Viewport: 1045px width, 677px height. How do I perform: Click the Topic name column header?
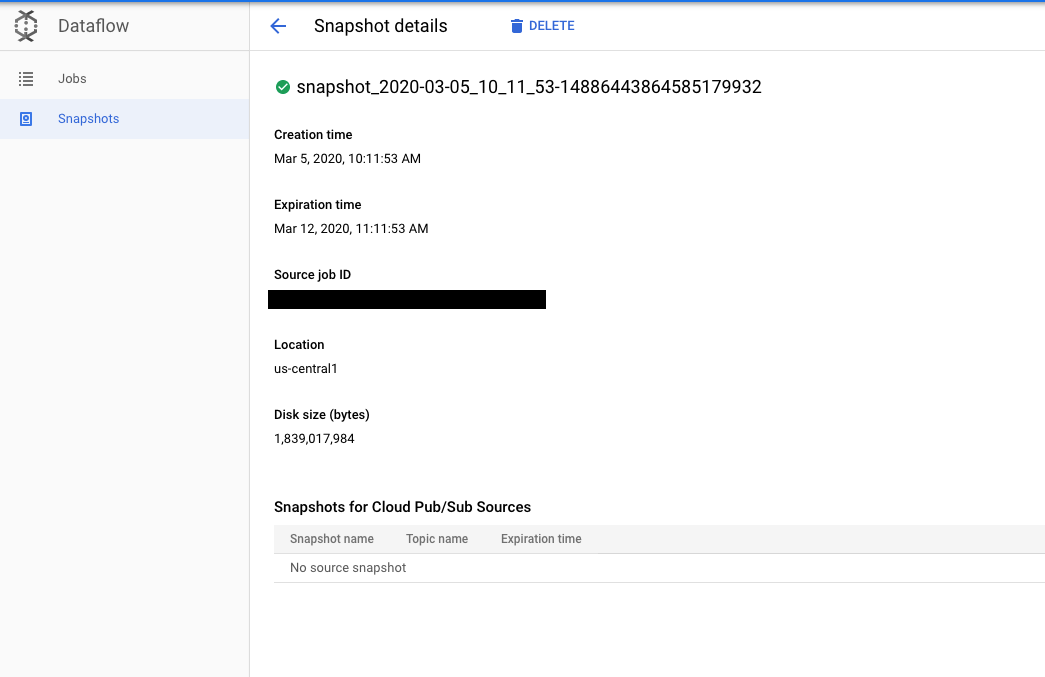pos(437,539)
